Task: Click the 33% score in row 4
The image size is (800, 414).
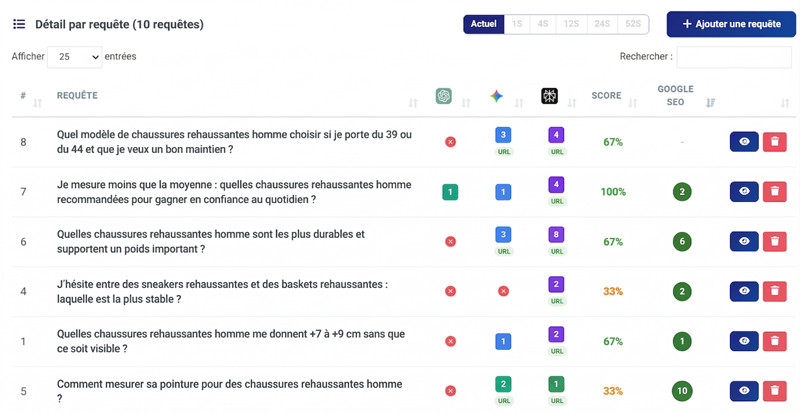Action: pos(613,291)
